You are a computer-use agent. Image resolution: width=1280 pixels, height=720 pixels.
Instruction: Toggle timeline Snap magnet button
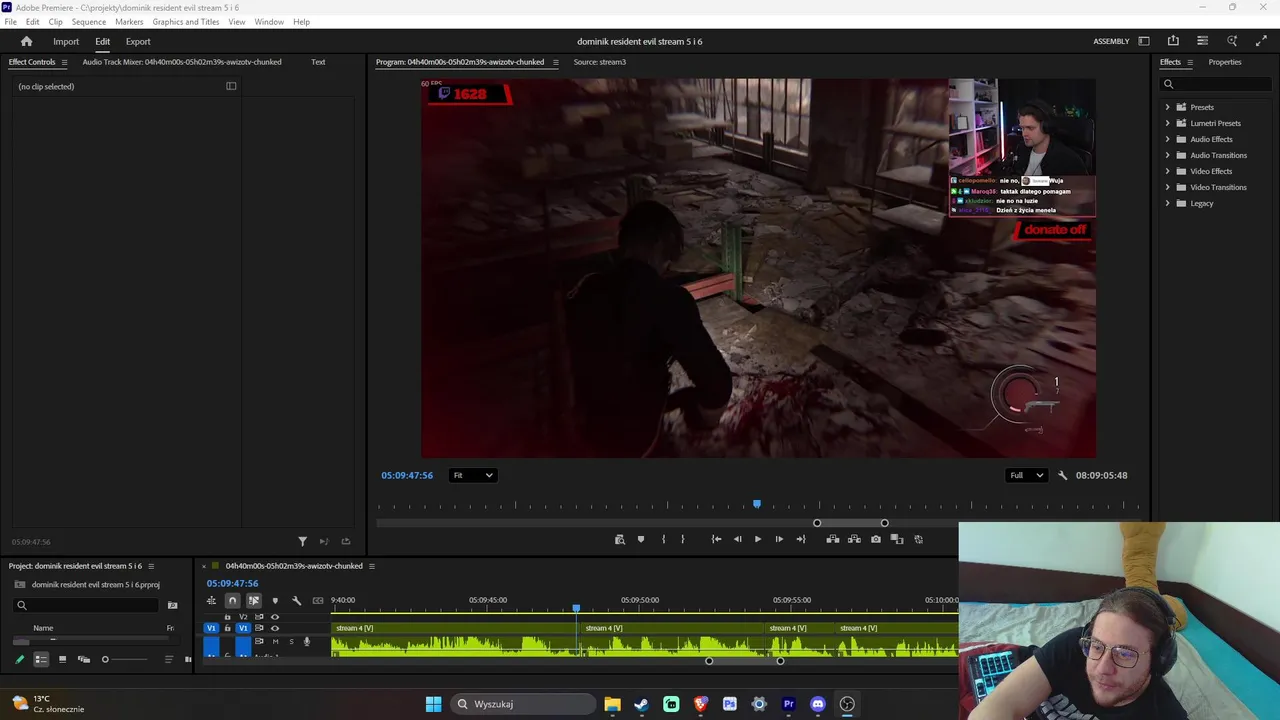click(x=232, y=600)
